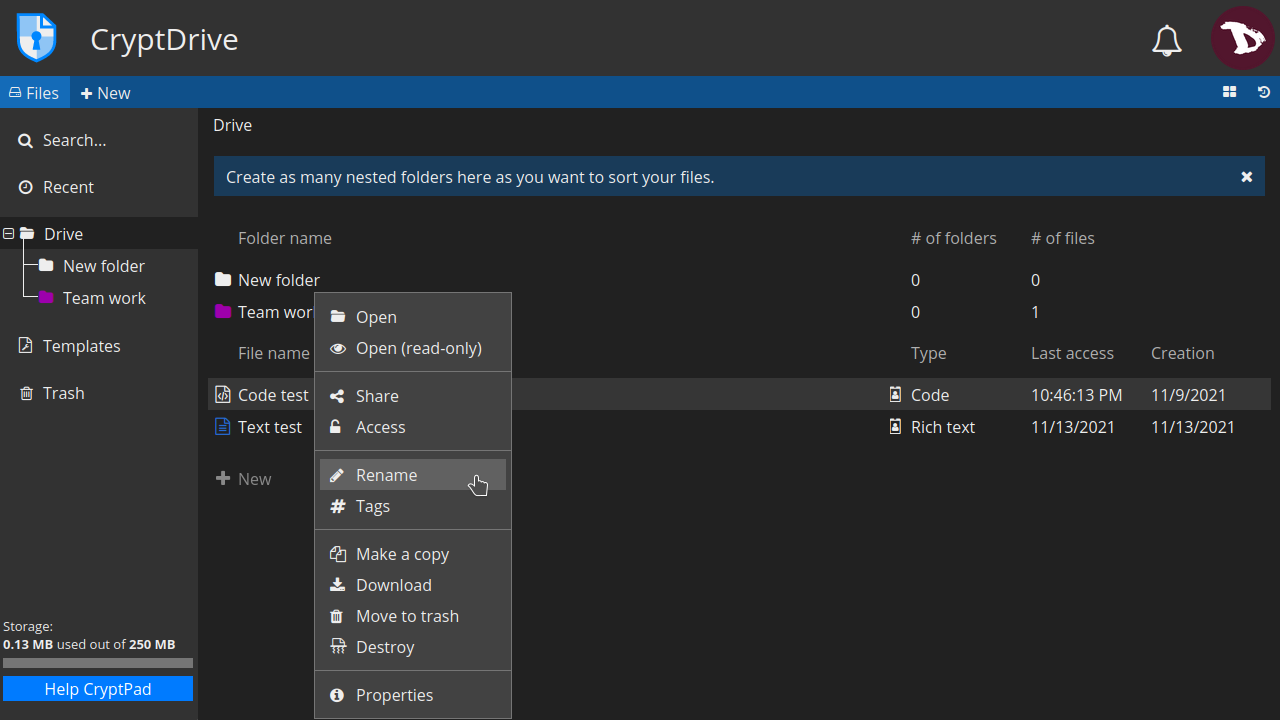This screenshot has height=720, width=1280.
Task: Click owner icon beside Rich text type
Action: [x=896, y=427]
